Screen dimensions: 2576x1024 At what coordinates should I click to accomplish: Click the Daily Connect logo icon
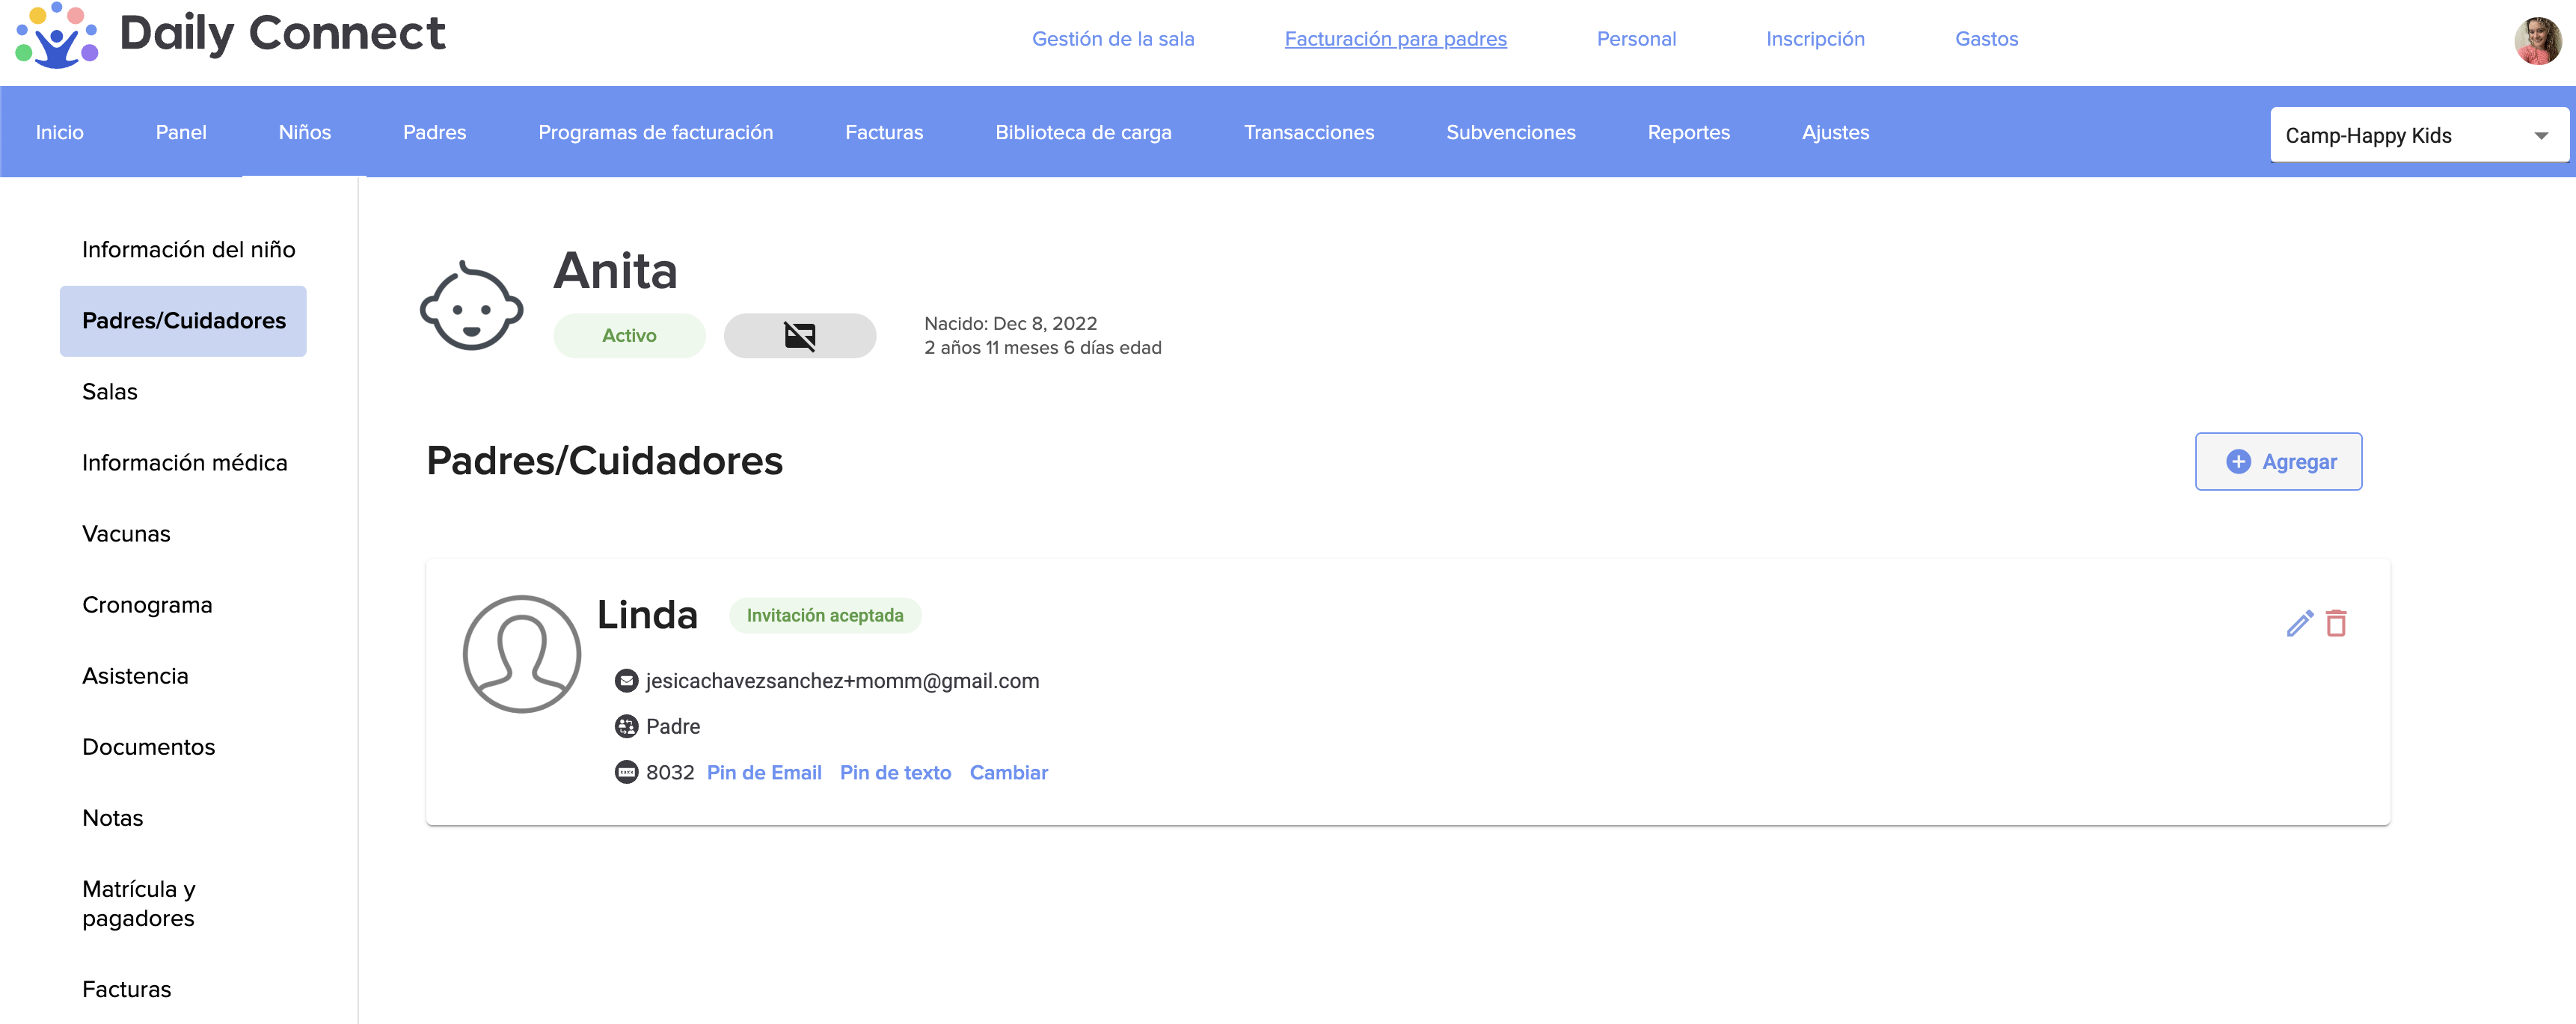57,36
